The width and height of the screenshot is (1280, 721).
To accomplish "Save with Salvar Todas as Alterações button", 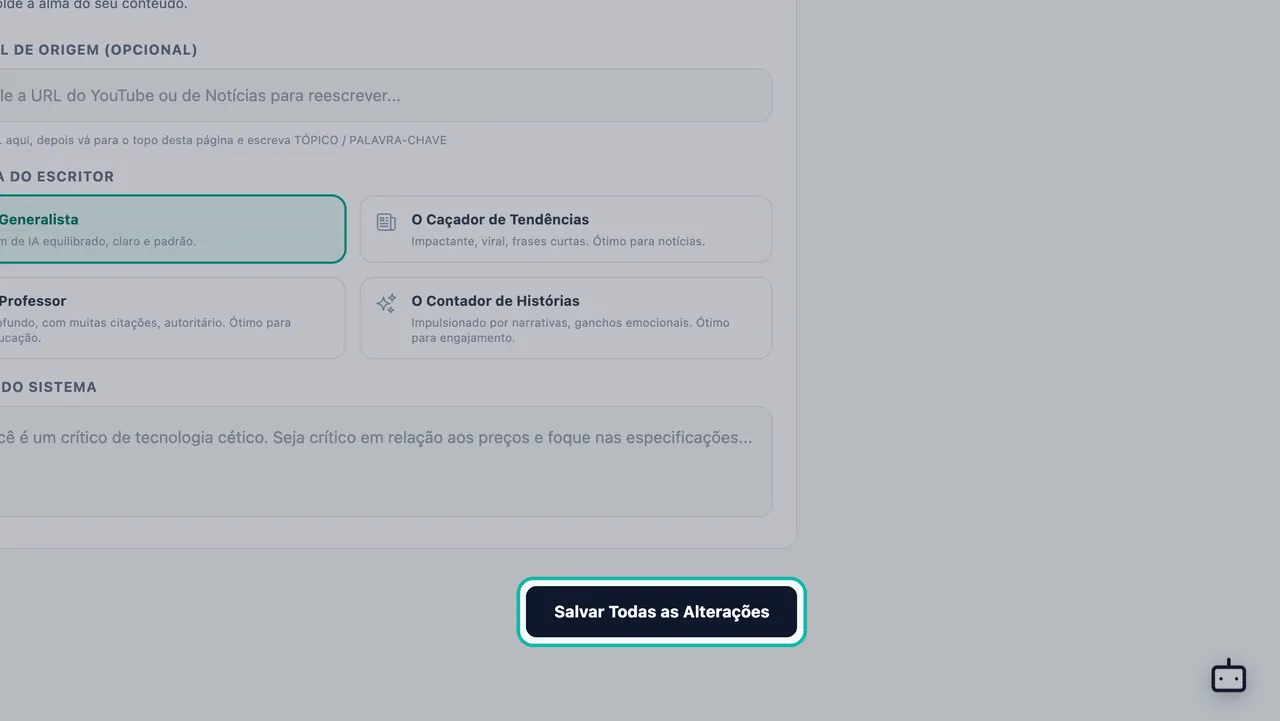I will 662,612.
